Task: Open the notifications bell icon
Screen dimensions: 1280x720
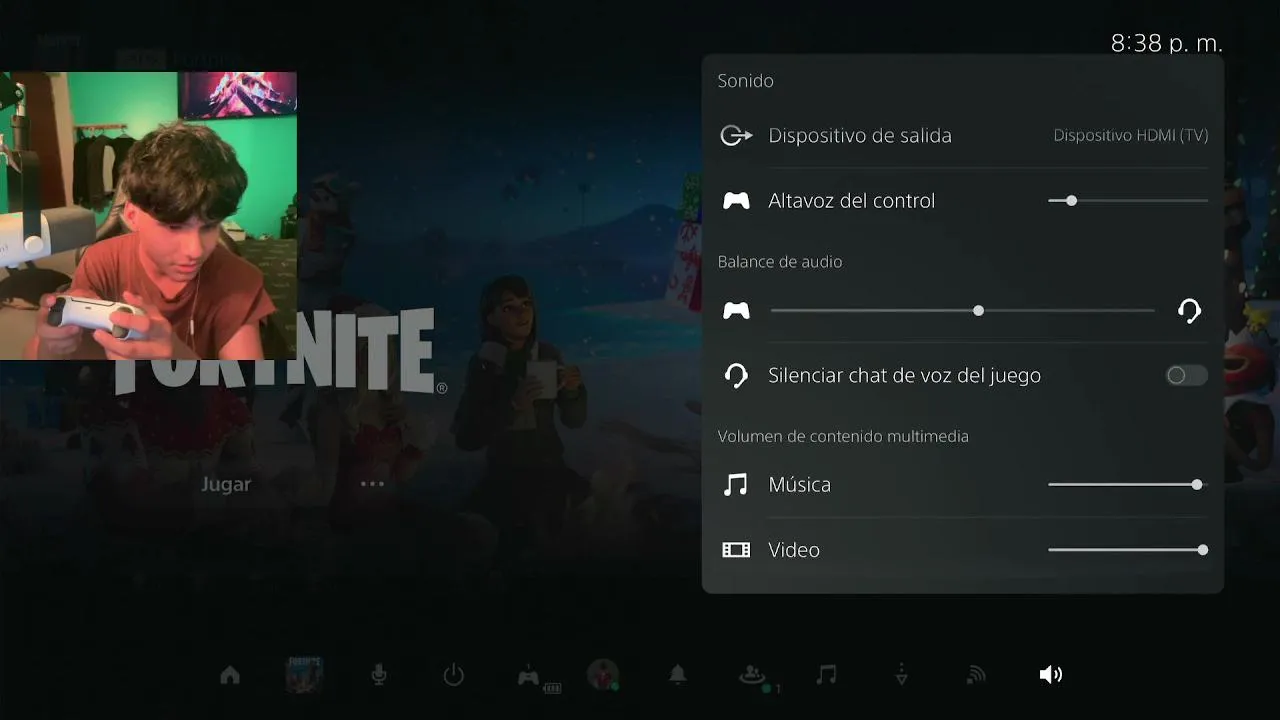Action: coord(677,675)
